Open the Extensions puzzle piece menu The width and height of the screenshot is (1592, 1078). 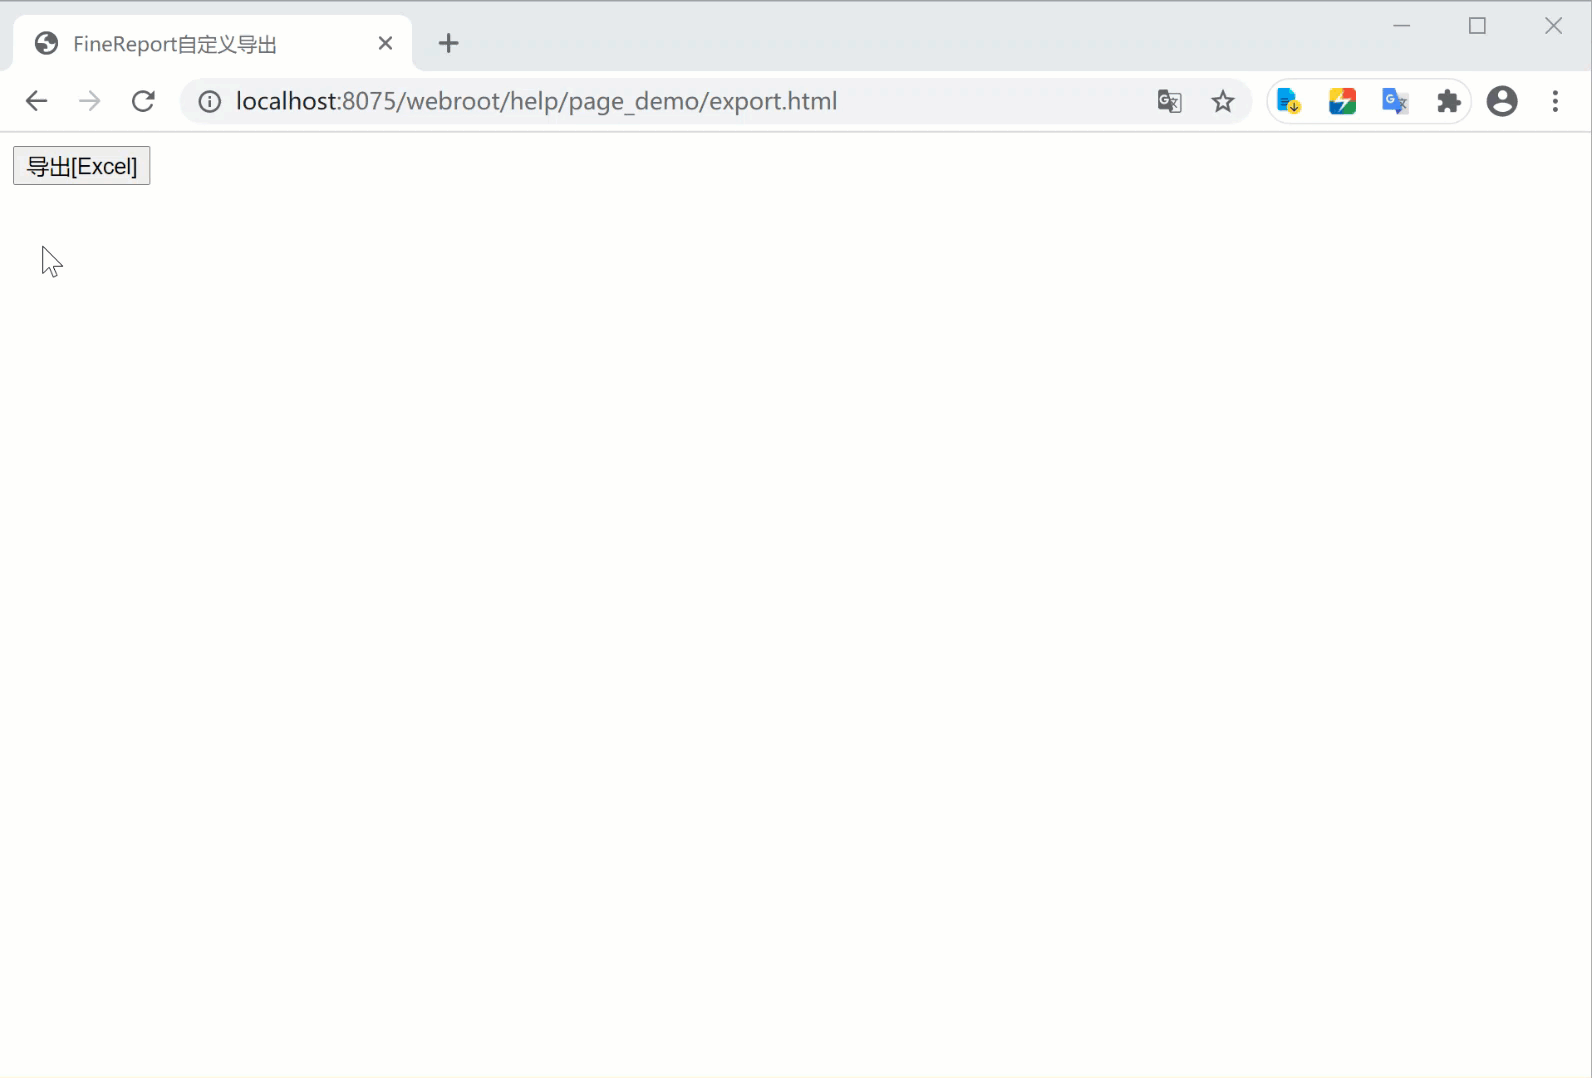tap(1448, 101)
